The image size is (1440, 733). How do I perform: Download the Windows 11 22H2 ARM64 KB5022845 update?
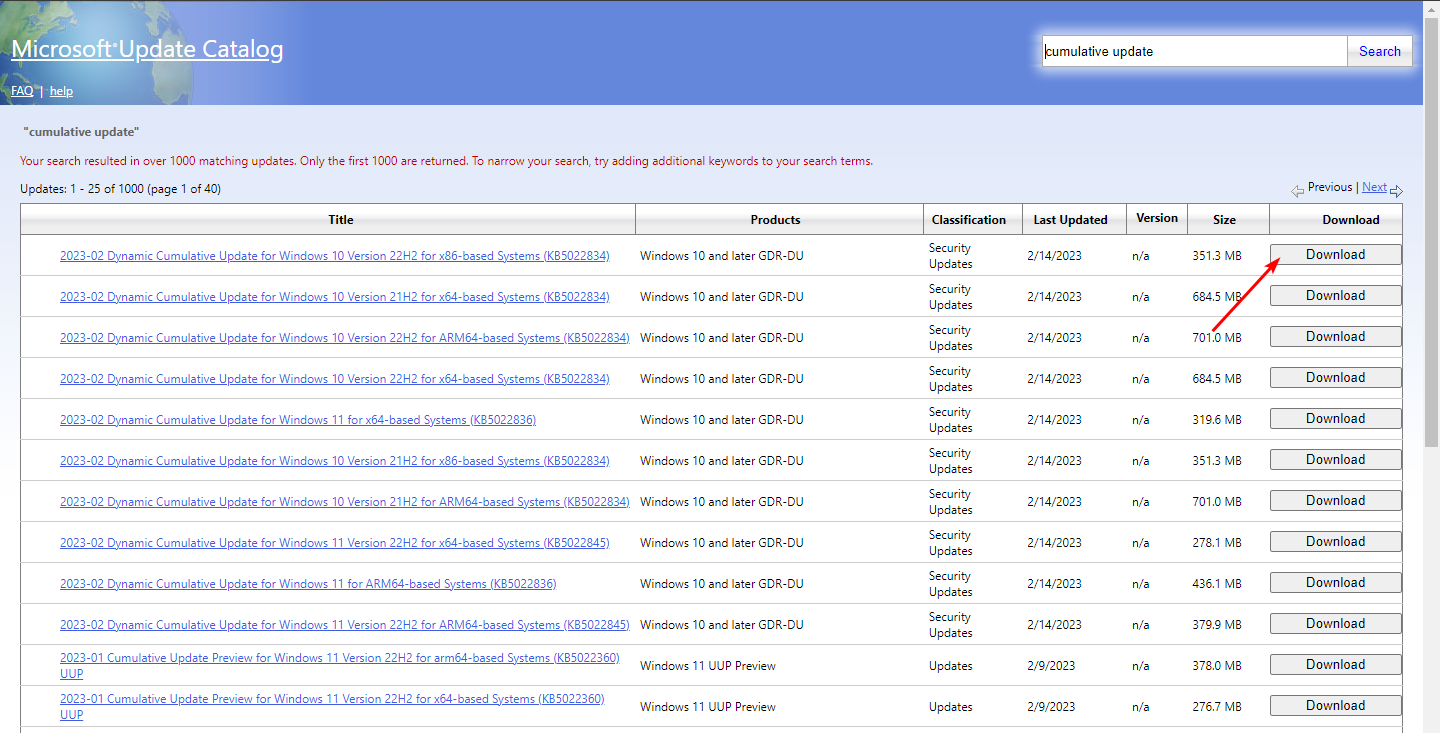click(1335, 624)
